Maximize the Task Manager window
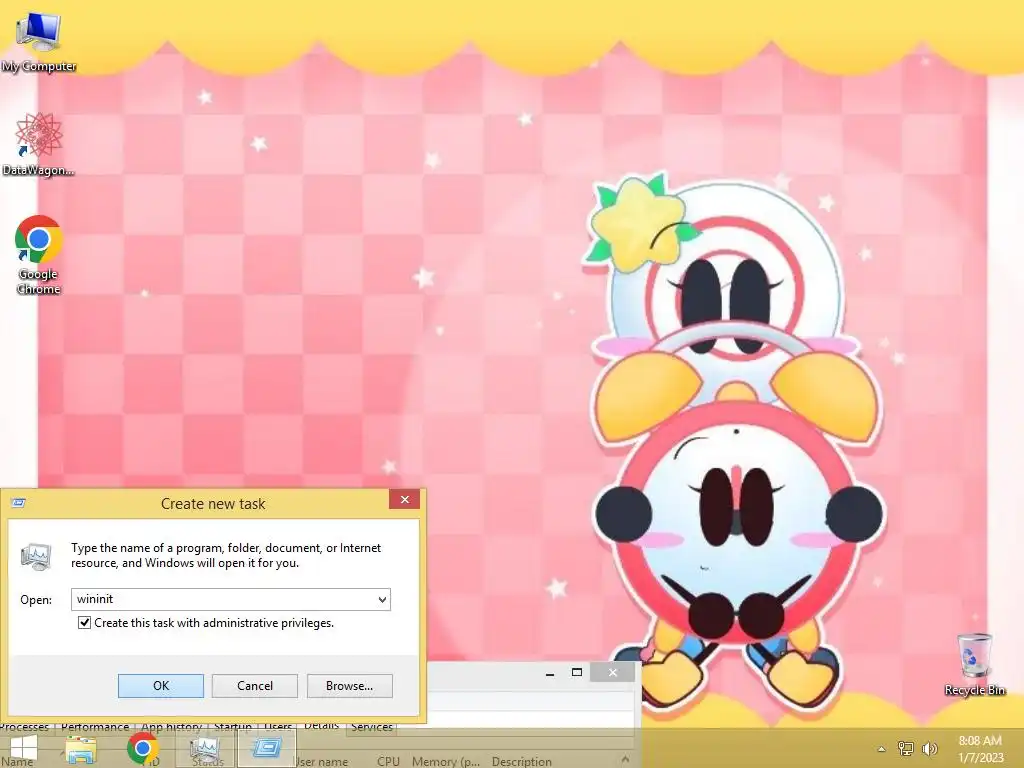 577,673
